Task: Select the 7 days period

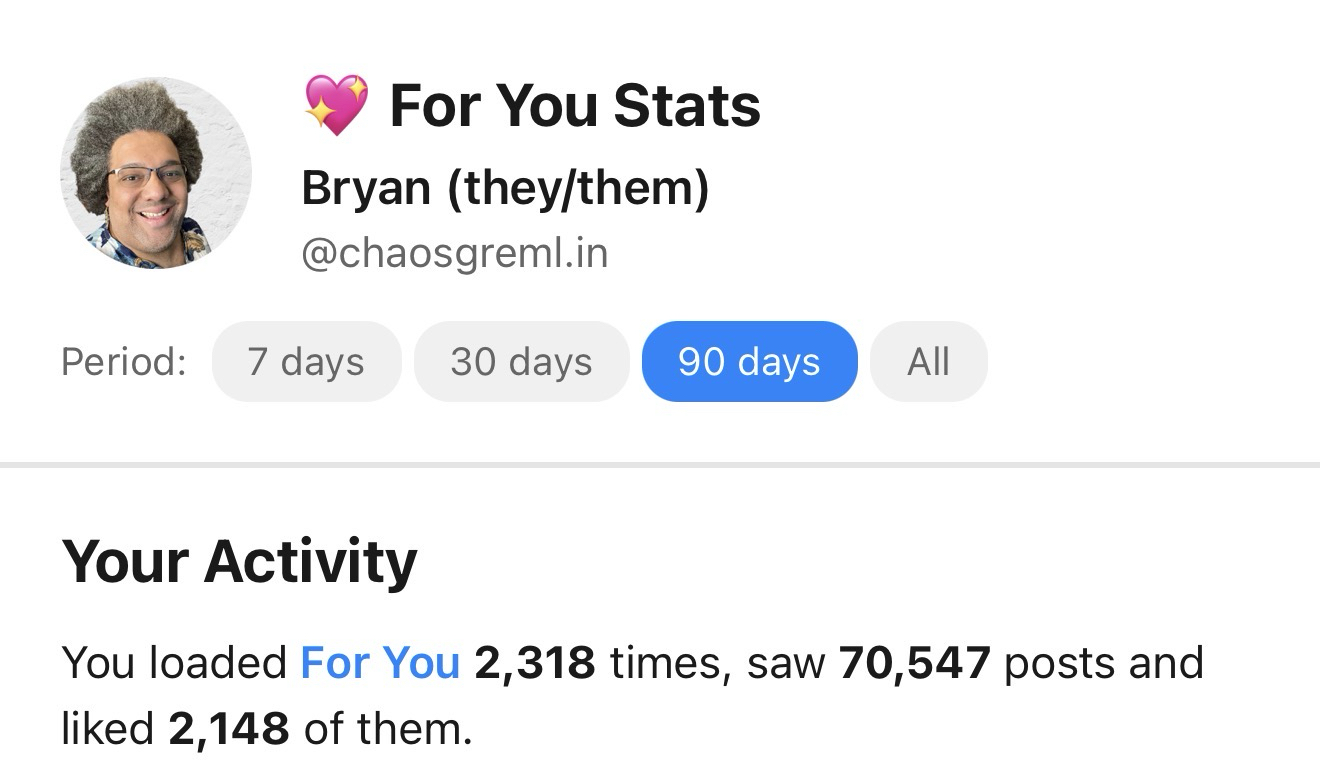Action: click(x=306, y=361)
